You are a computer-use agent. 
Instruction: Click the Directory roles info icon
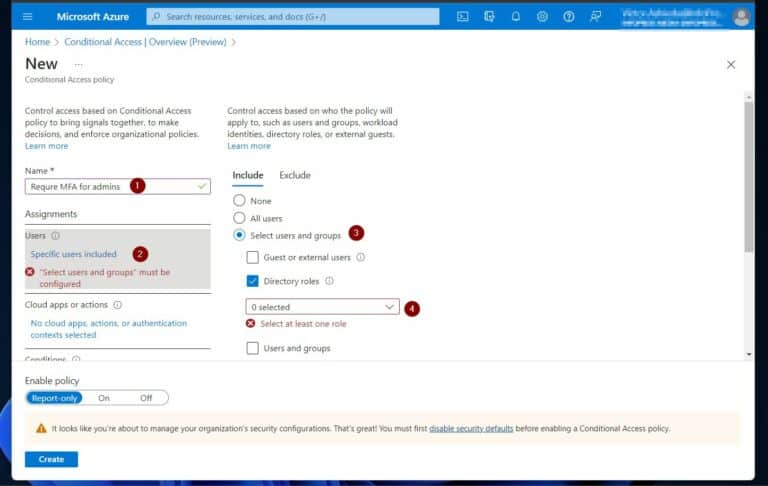(x=329, y=281)
